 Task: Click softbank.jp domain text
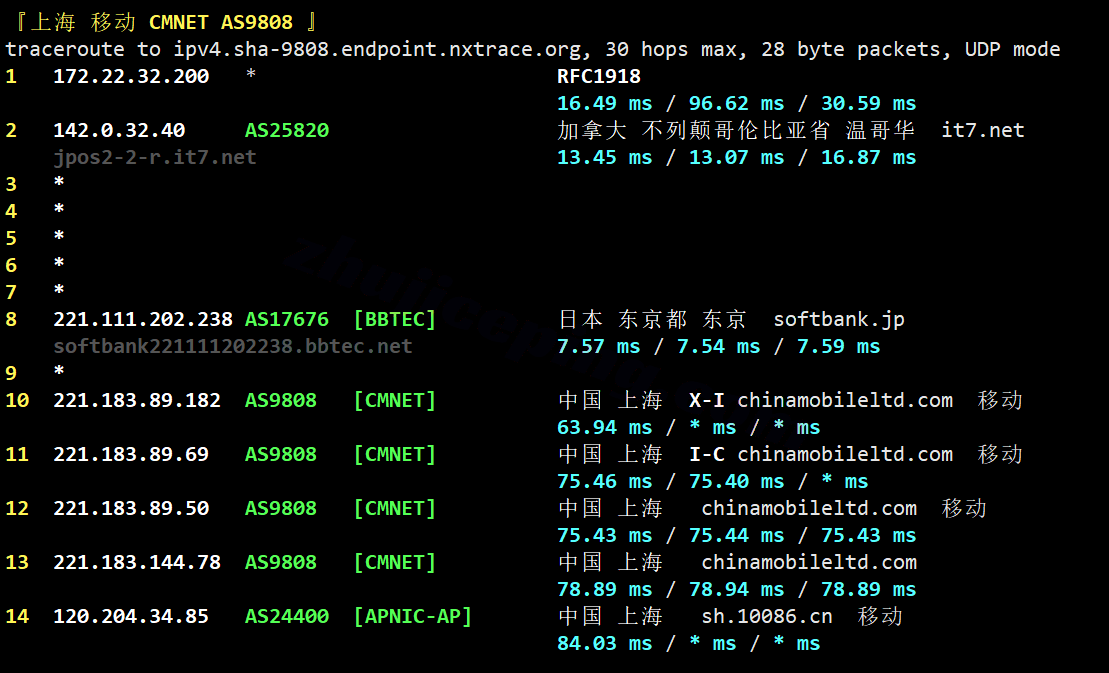click(x=839, y=320)
